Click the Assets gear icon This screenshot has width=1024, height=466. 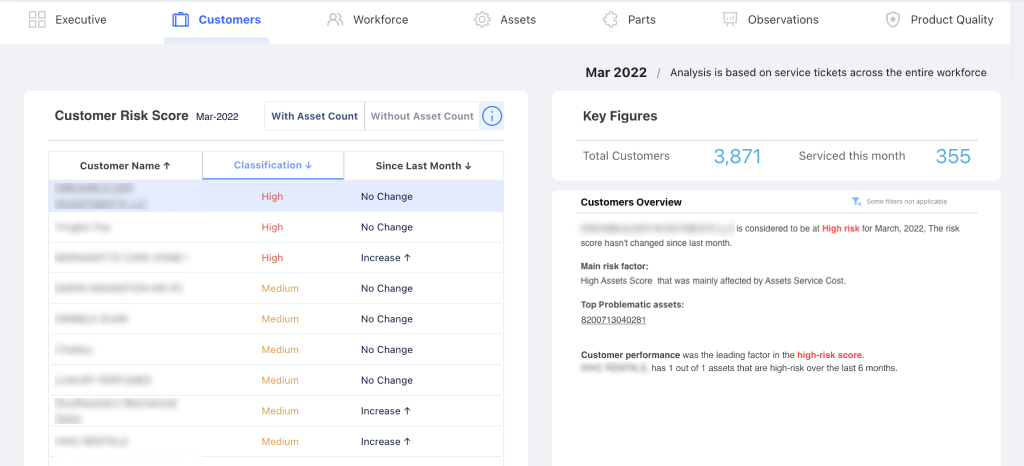coord(482,19)
